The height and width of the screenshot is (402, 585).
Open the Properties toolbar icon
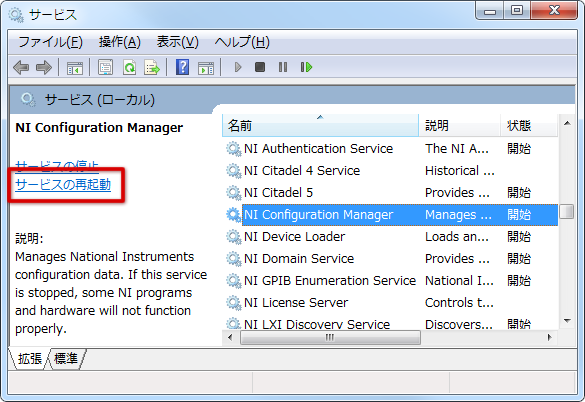pyautogui.click(x=105, y=68)
